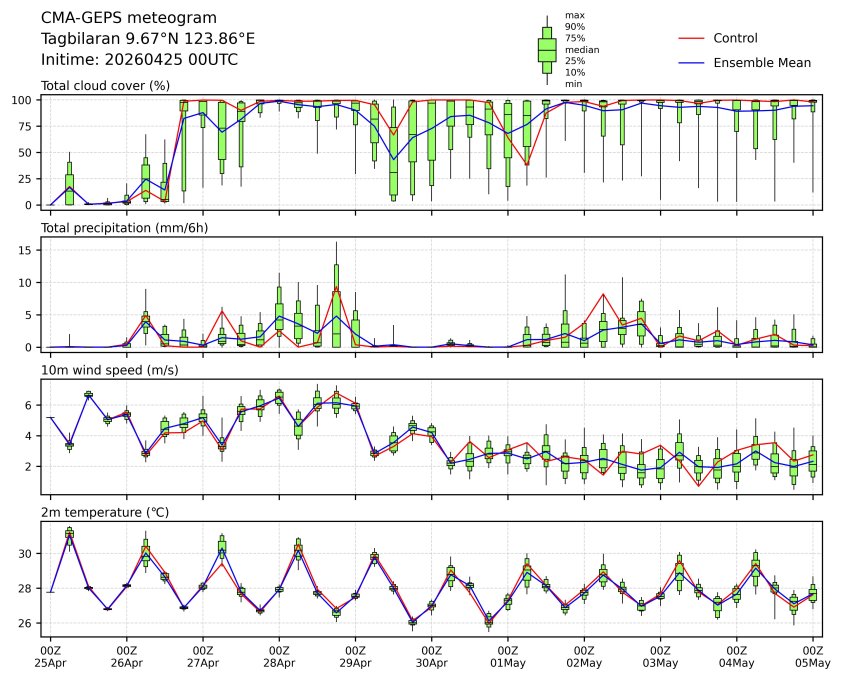This screenshot has width=842, height=680.
Task: Click the Tagbilaran location coordinates text
Action: click(x=147, y=38)
